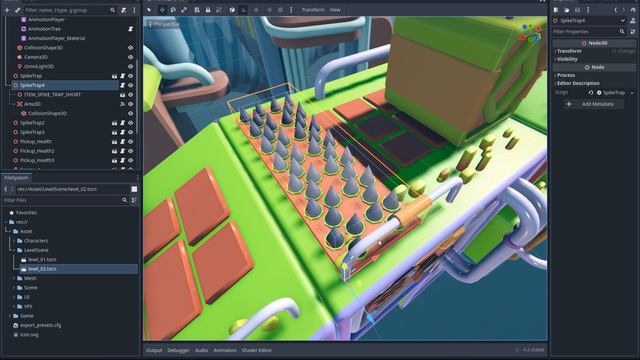
Task: Toggle snap mode in viewport toolbar
Action: point(243,10)
